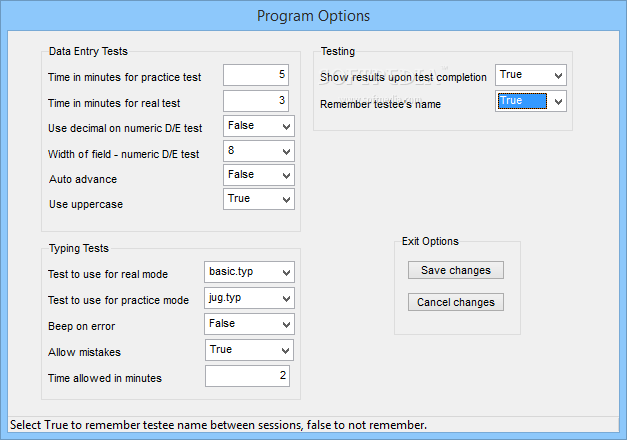Open the Beep on error dropdown
The image size is (627, 440).
click(249, 324)
